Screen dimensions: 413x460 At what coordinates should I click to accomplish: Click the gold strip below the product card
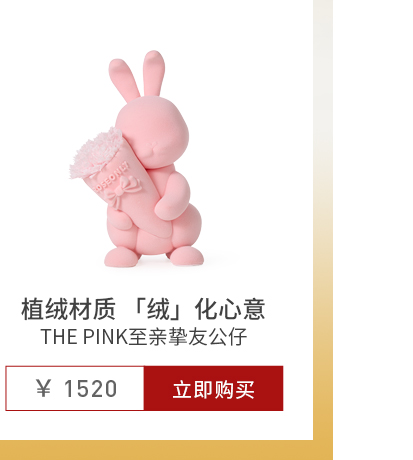click(x=166, y=450)
